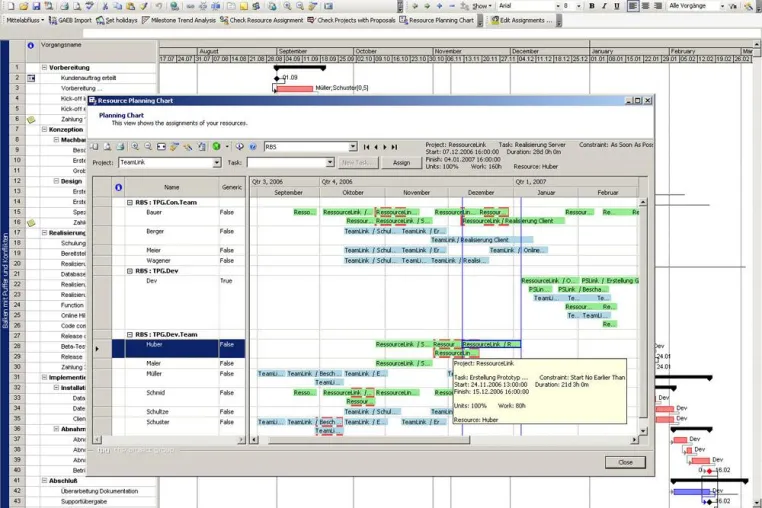Toggle Underline formatting

point(617,6)
